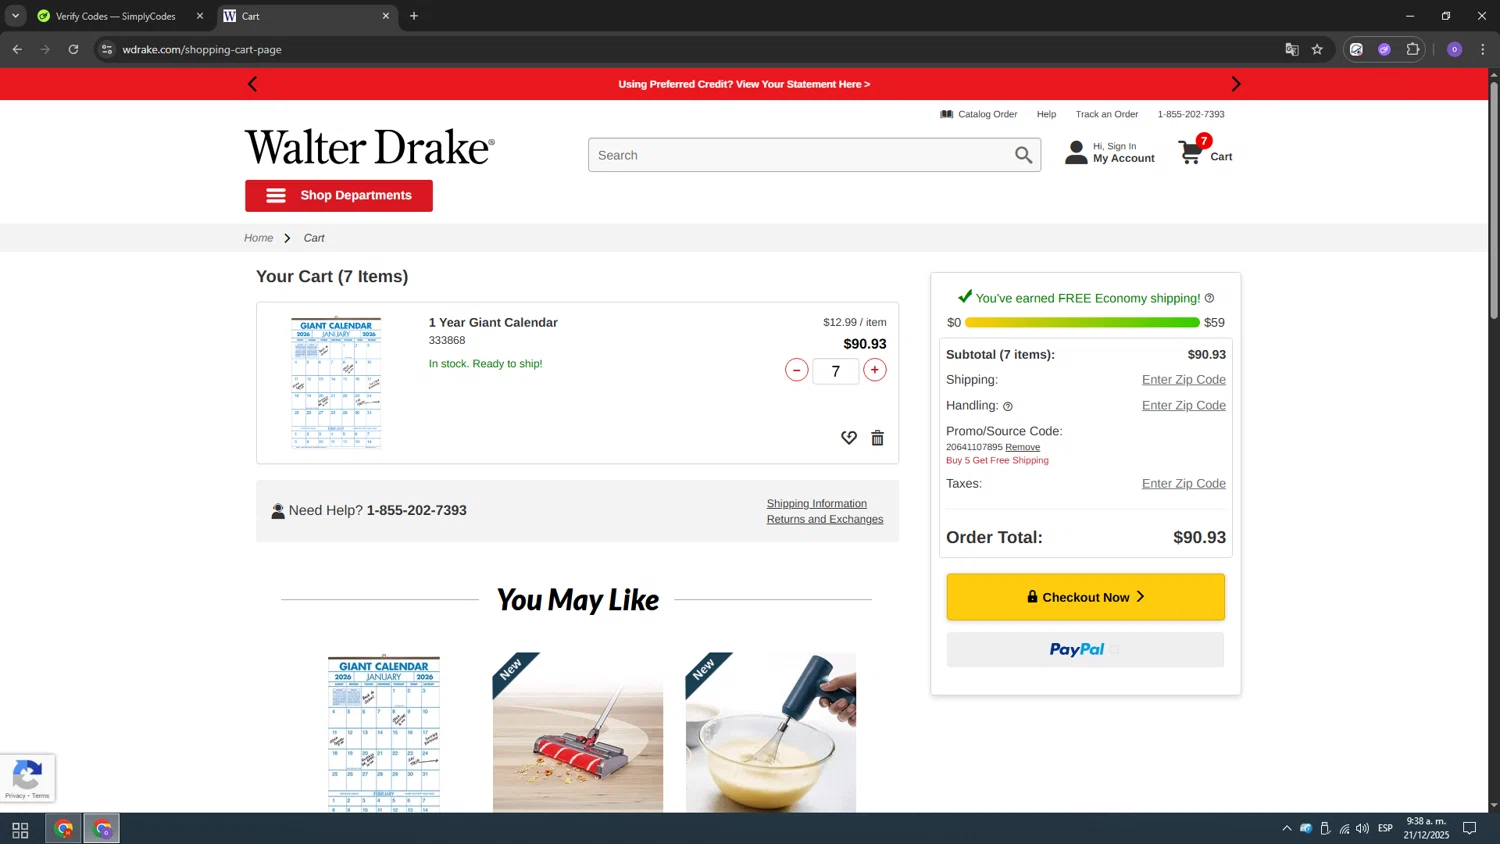Save calendar to wishlist heart icon
The height and width of the screenshot is (844, 1500).
coord(849,438)
